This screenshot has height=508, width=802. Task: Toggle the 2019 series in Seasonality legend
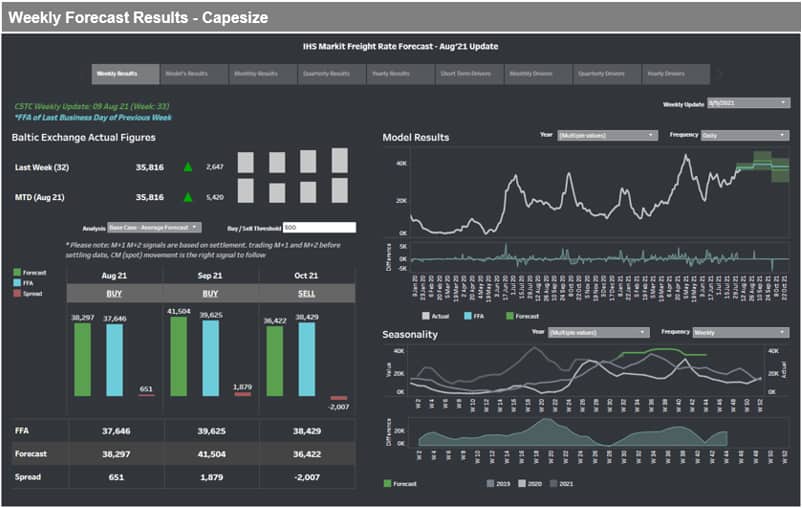tap(491, 484)
